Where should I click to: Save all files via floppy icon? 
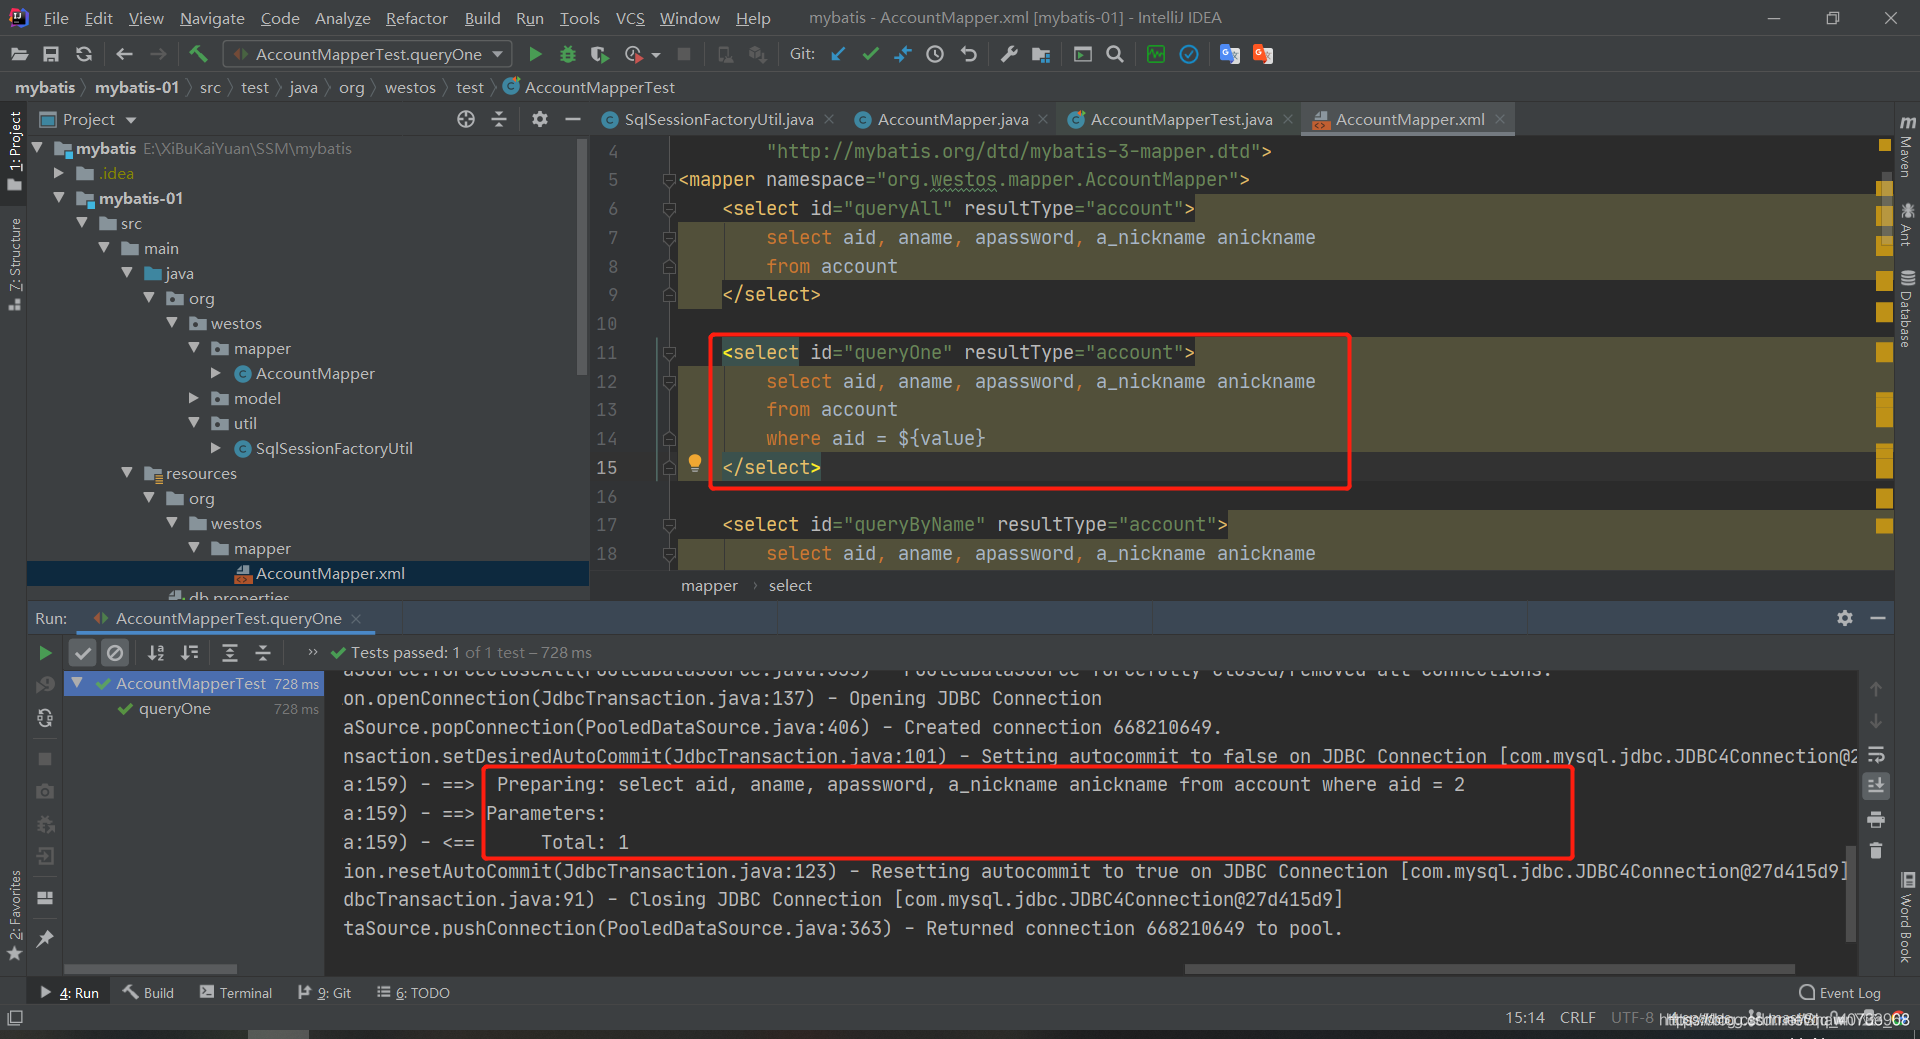pos(51,54)
